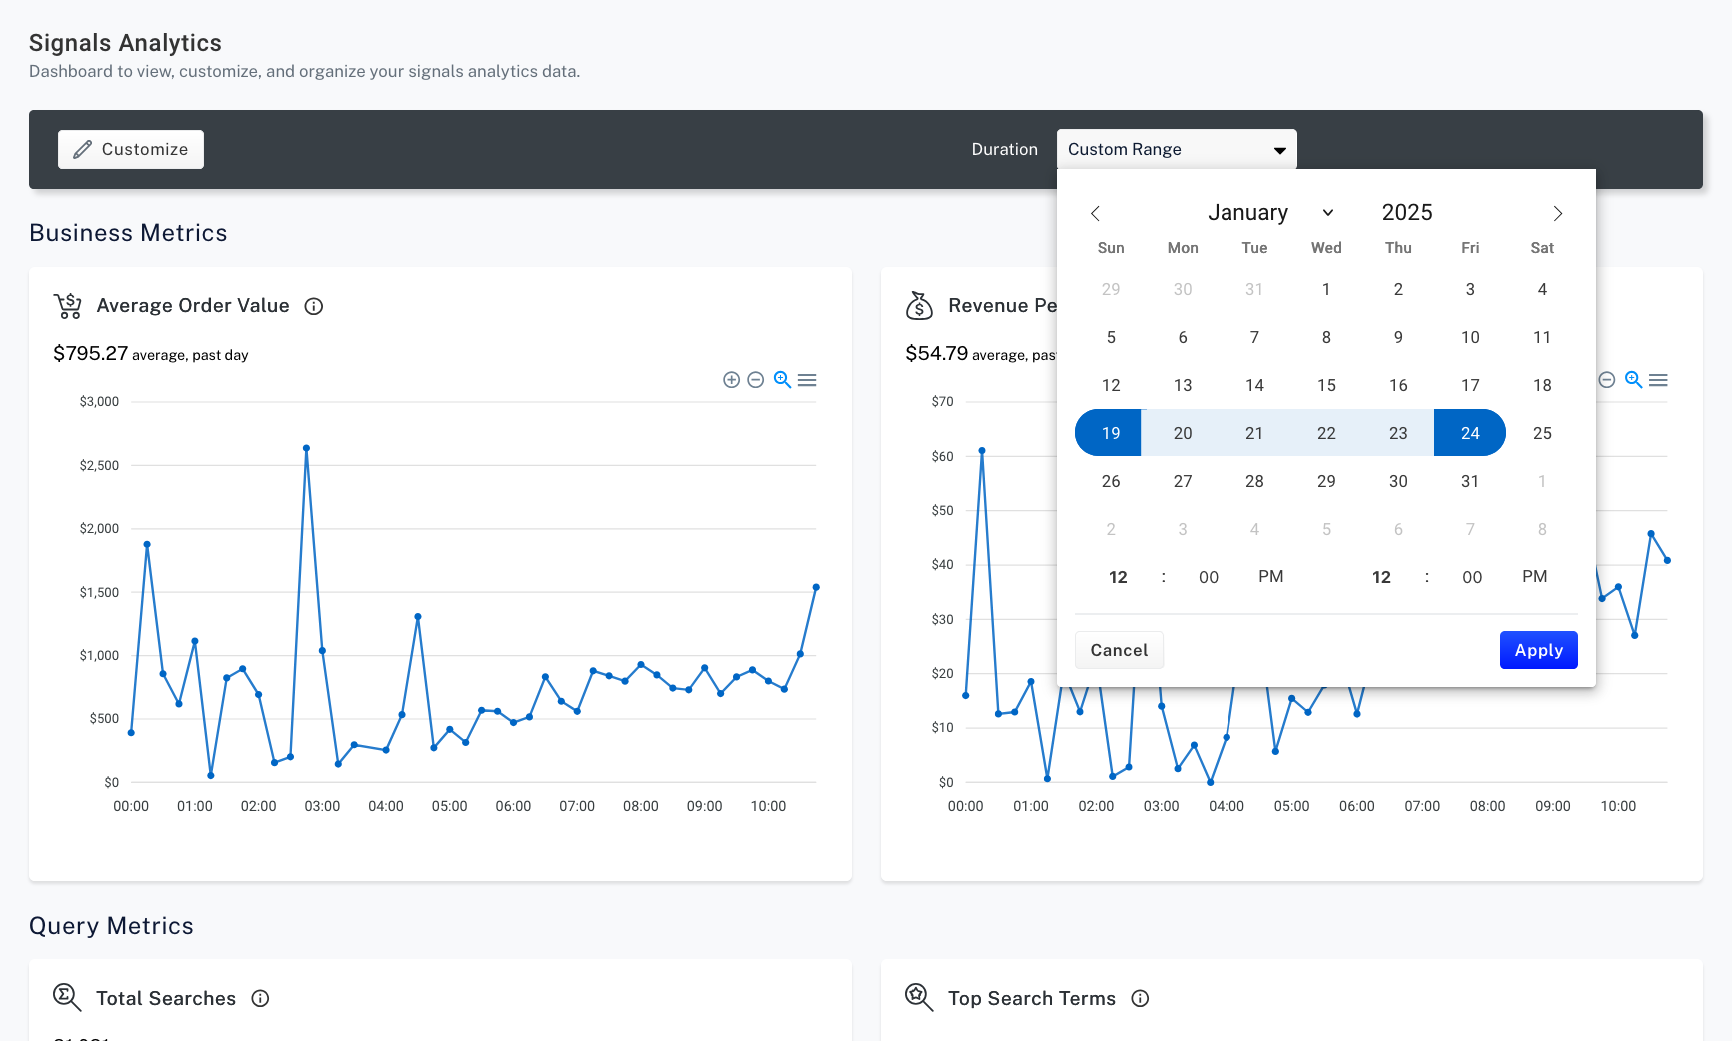Click the Average Order Value cart icon
This screenshot has height=1041, width=1732.
68,306
